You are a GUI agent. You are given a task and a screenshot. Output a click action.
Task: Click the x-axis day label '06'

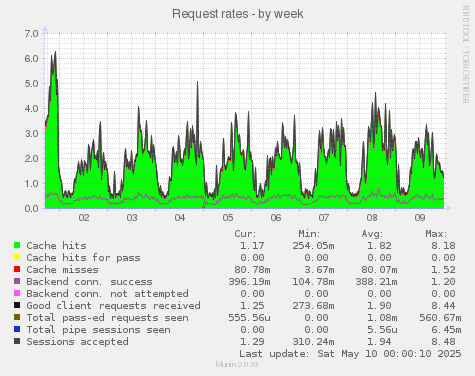(276, 218)
